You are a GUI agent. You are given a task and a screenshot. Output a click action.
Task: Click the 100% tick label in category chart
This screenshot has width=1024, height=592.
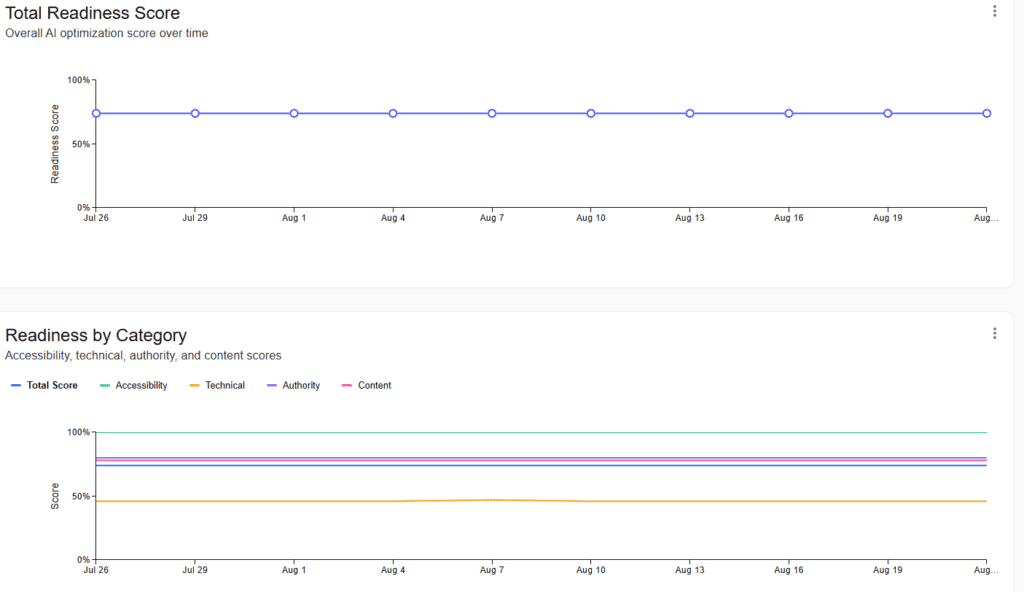tap(78, 432)
